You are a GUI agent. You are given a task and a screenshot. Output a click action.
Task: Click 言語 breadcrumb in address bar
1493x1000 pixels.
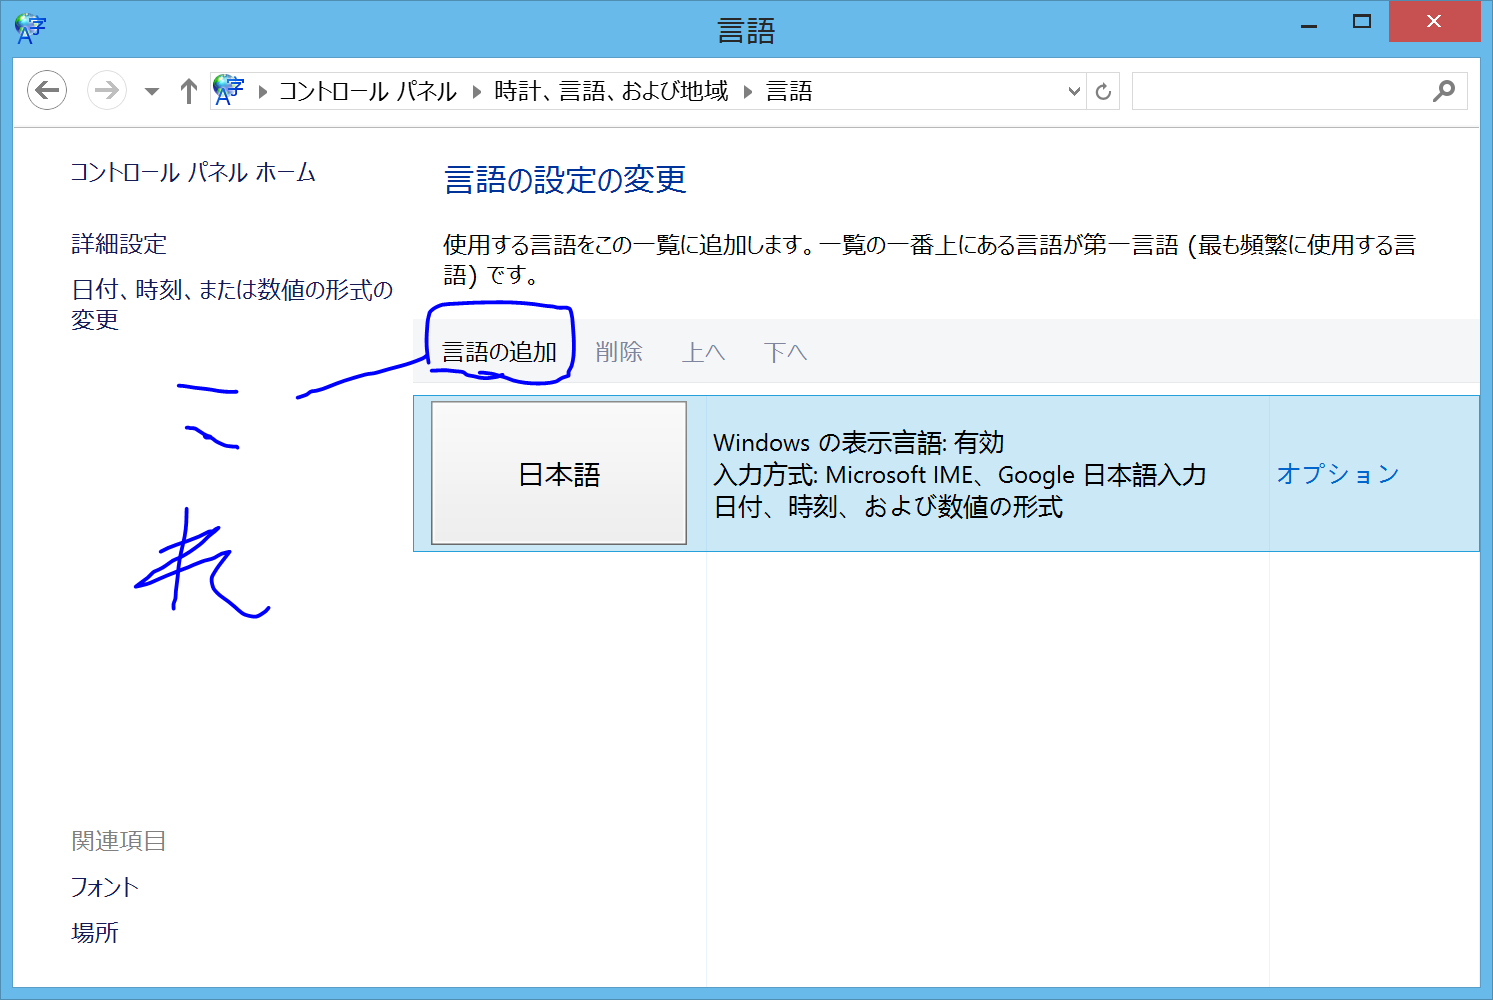point(789,92)
